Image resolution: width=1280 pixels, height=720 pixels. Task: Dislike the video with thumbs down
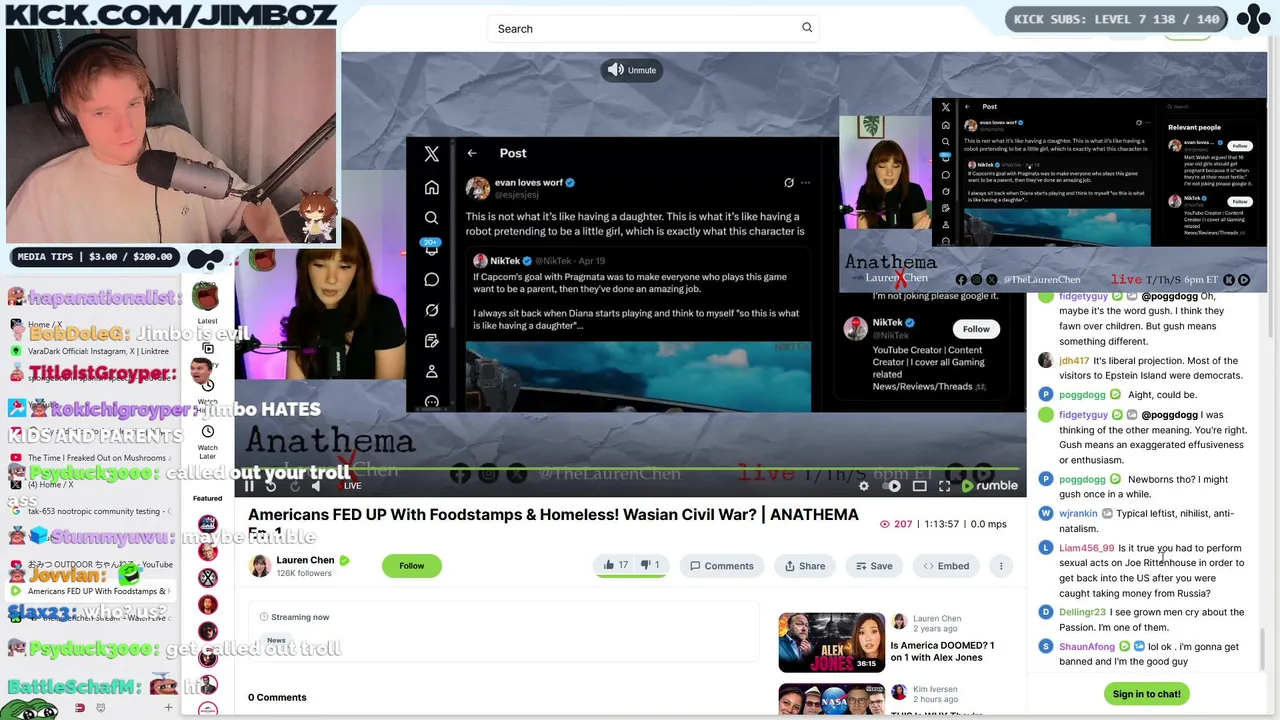650,566
